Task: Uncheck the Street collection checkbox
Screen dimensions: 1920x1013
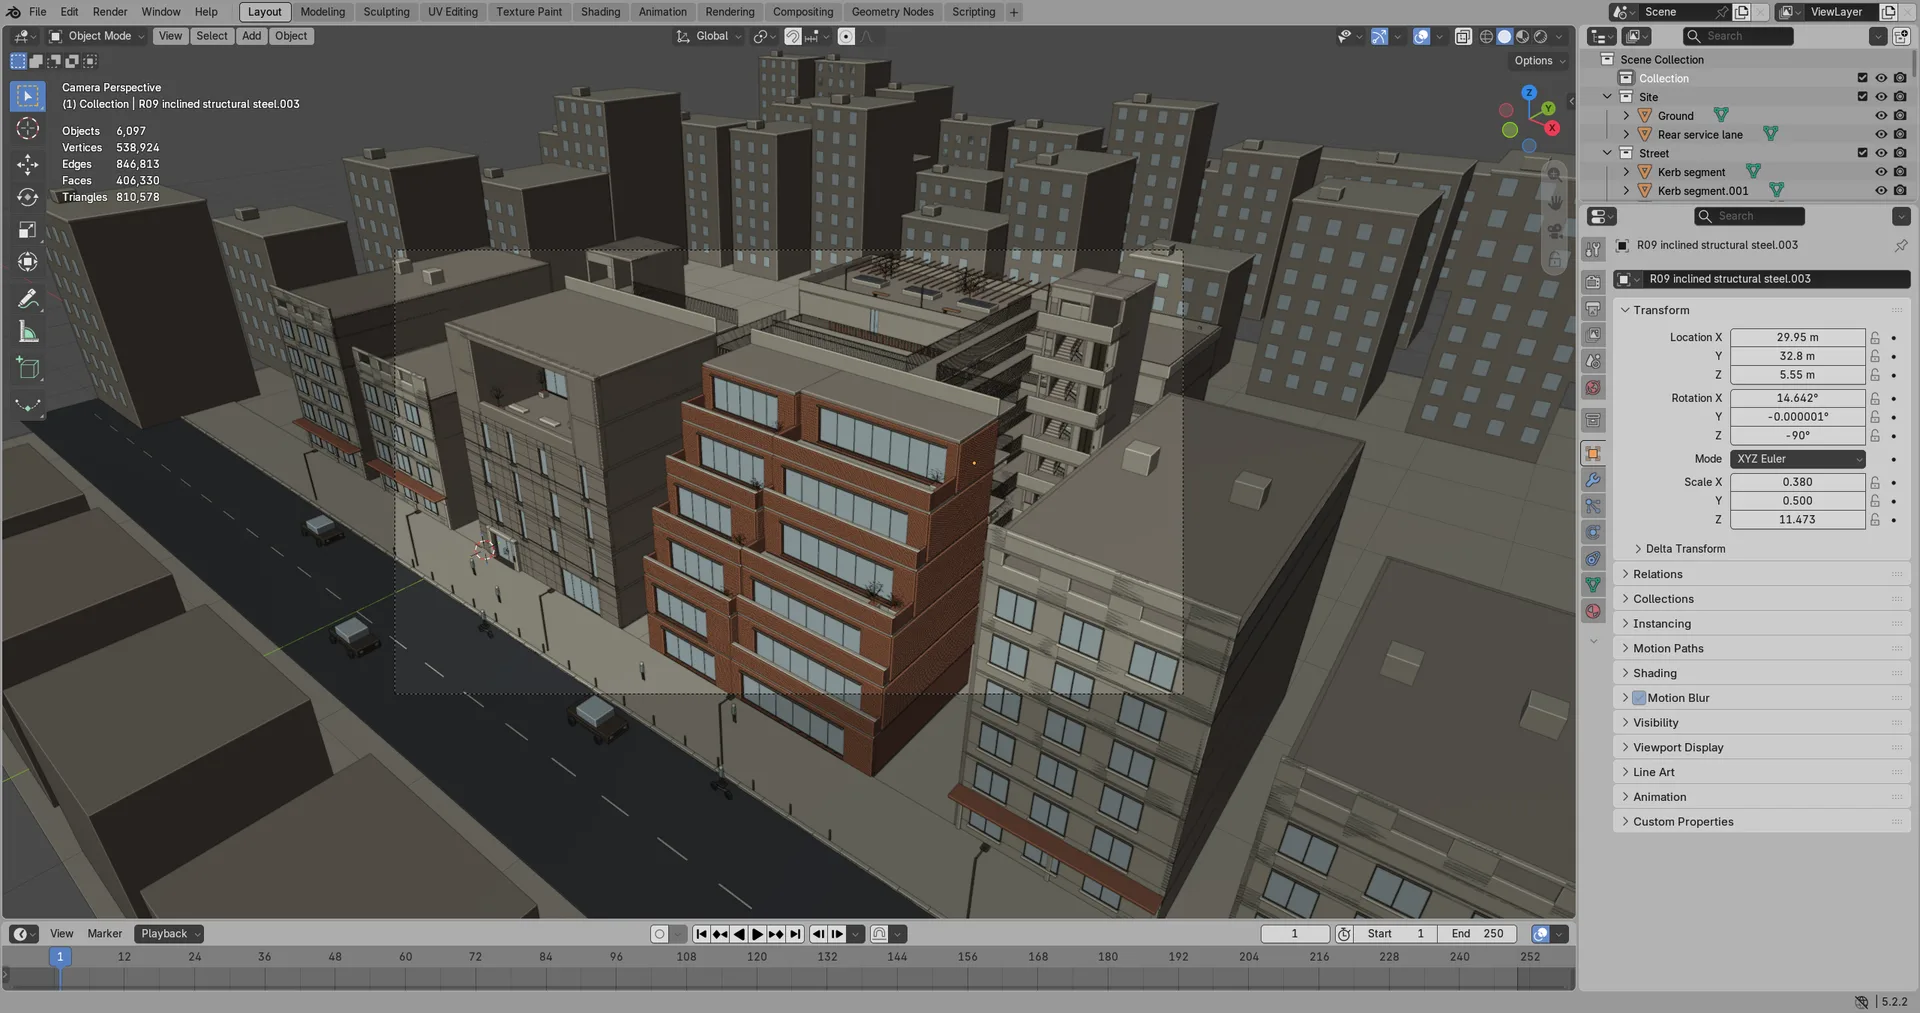Action: pyautogui.click(x=1862, y=153)
